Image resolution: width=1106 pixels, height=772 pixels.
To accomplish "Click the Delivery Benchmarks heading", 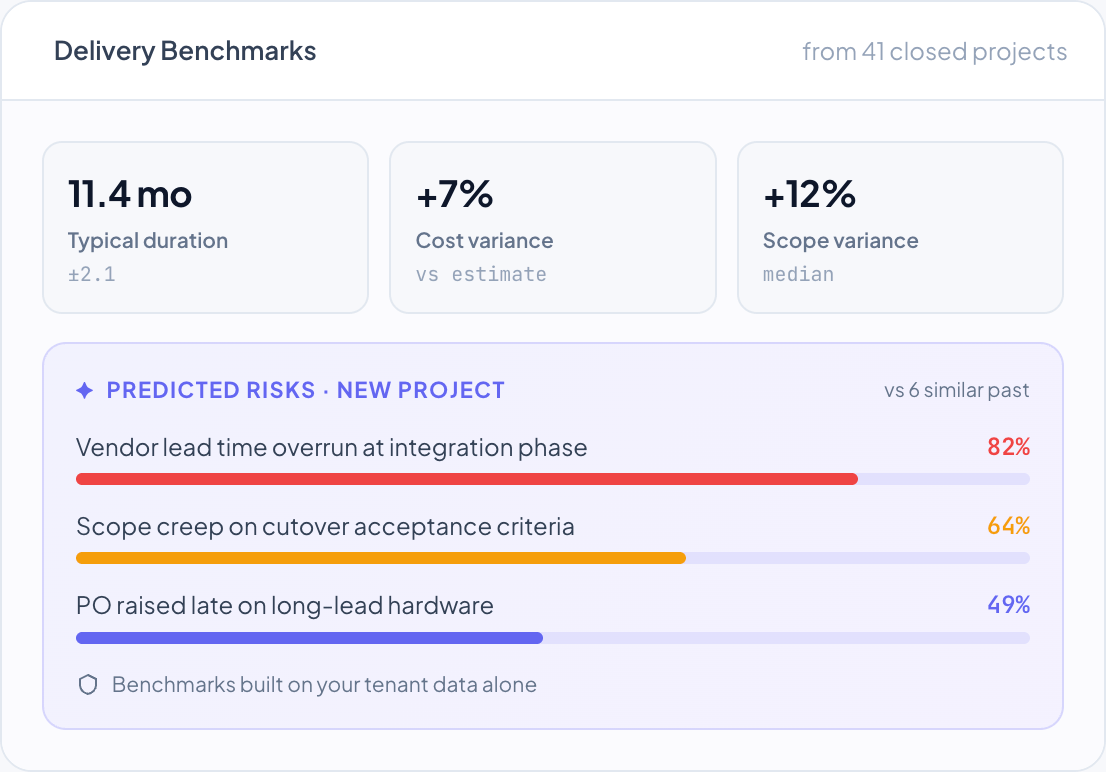I will pos(185,51).
